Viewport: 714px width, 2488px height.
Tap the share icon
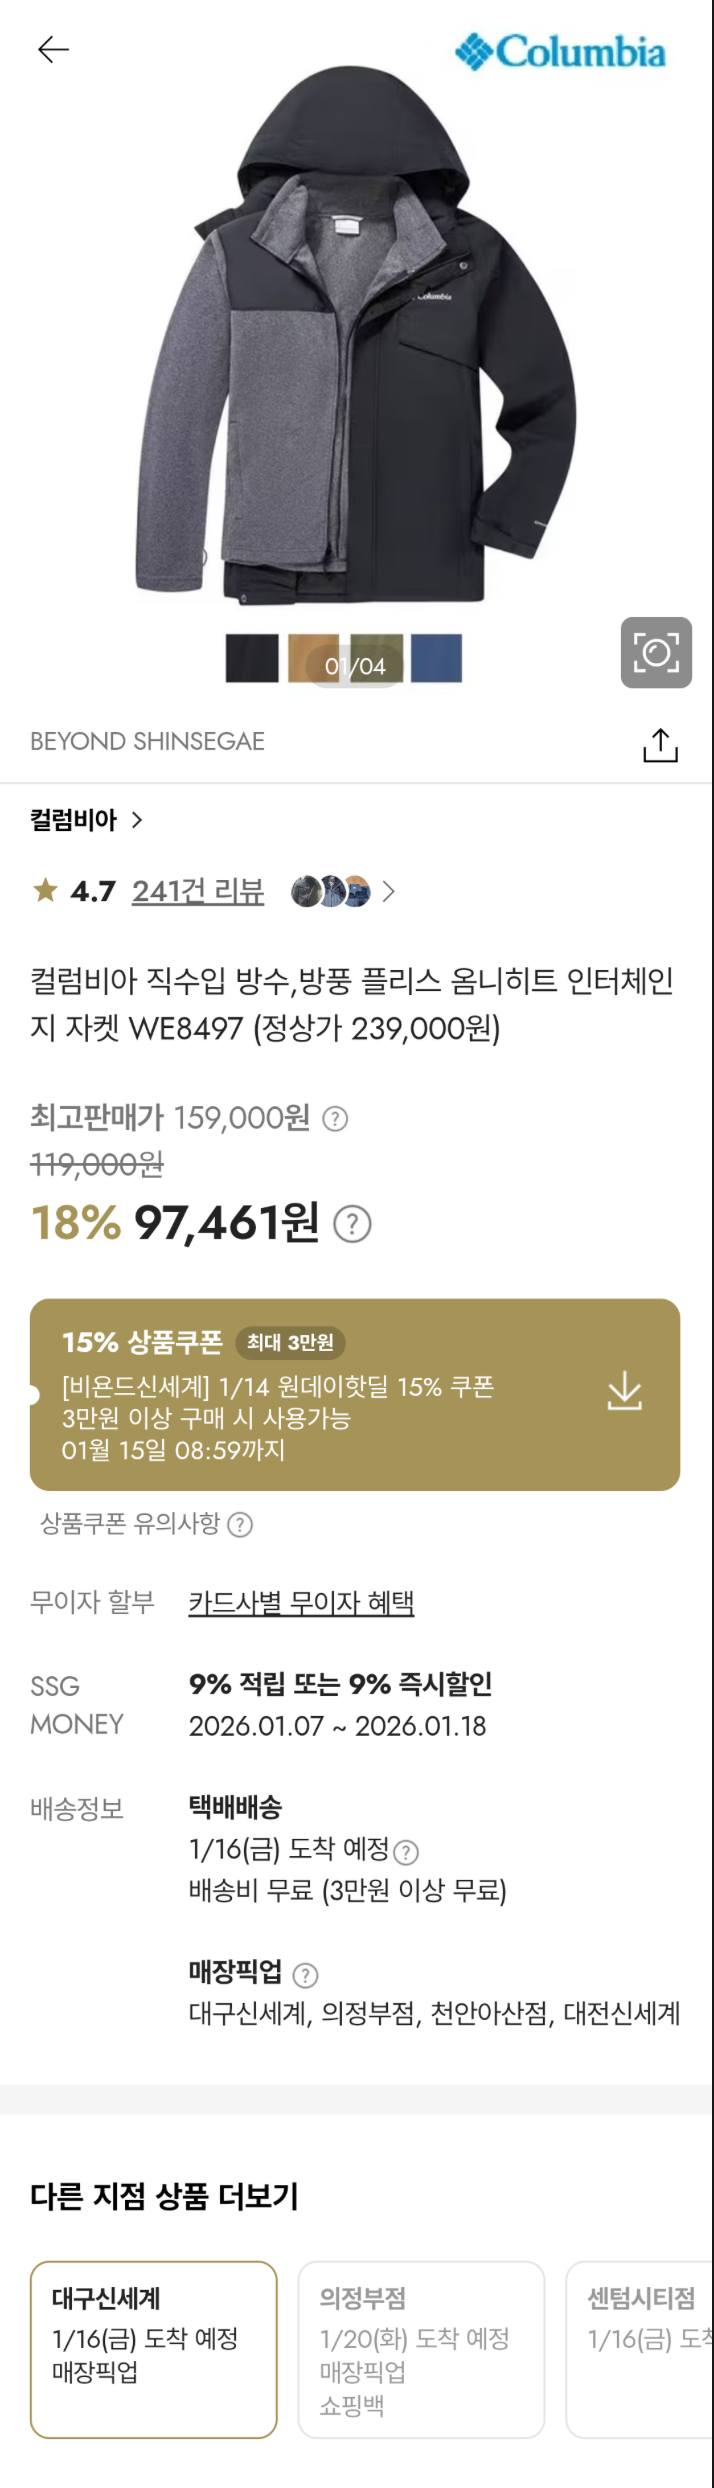coord(660,745)
